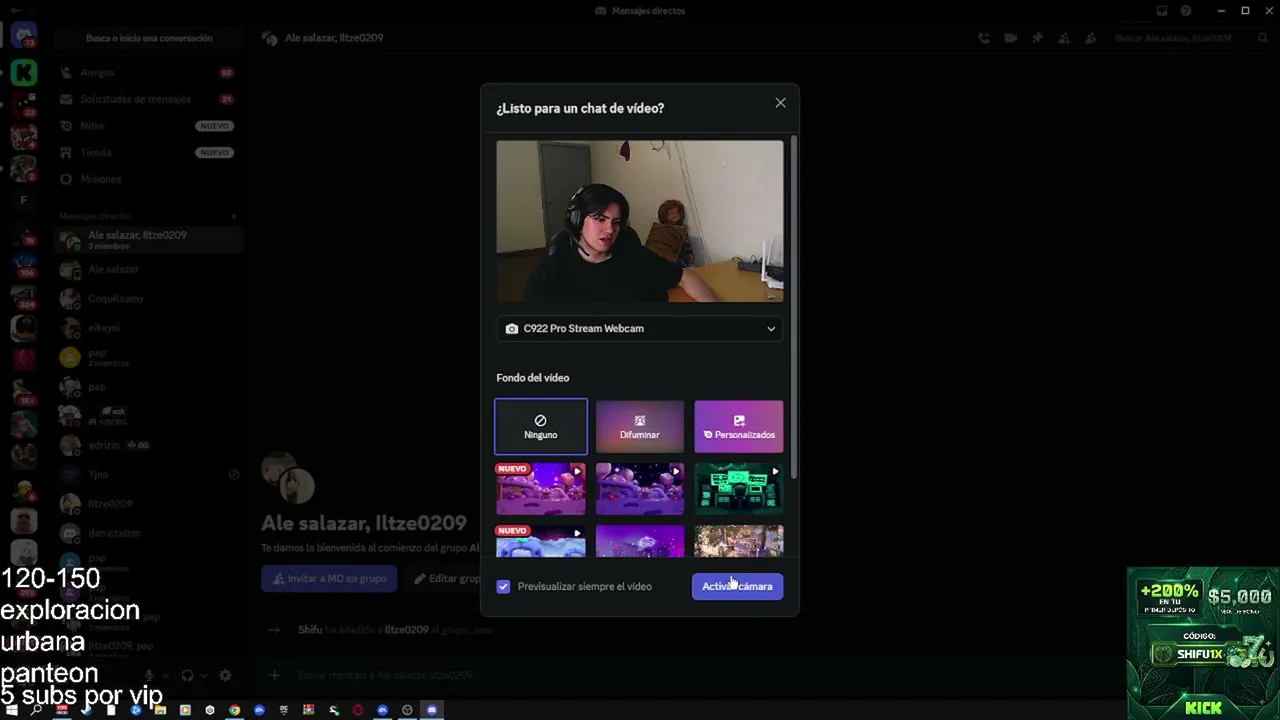Start a voice call in Discord header

pyautogui.click(x=985, y=38)
